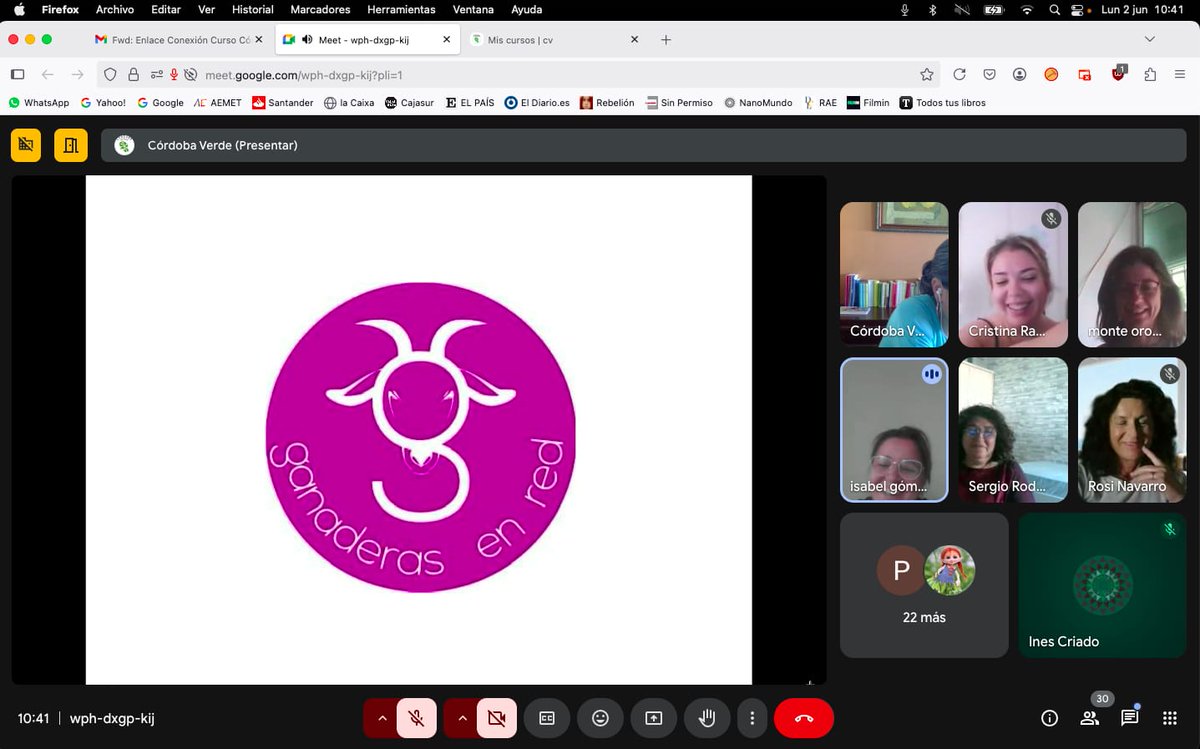The width and height of the screenshot is (1200, 749).
Task: Close the Meet wph-dxgp-kij tab
Action: coord(447,39)
